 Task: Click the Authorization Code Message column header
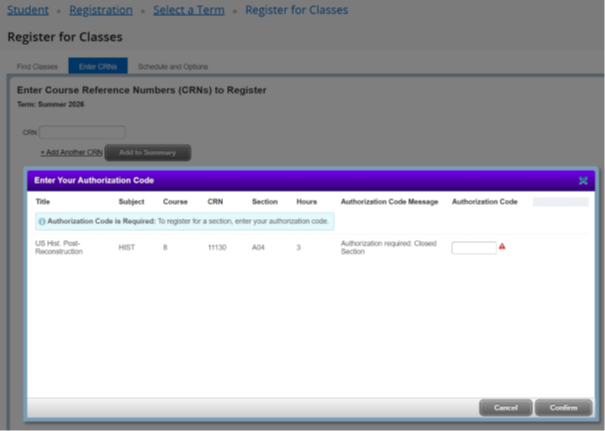click(x=389, y=202)
